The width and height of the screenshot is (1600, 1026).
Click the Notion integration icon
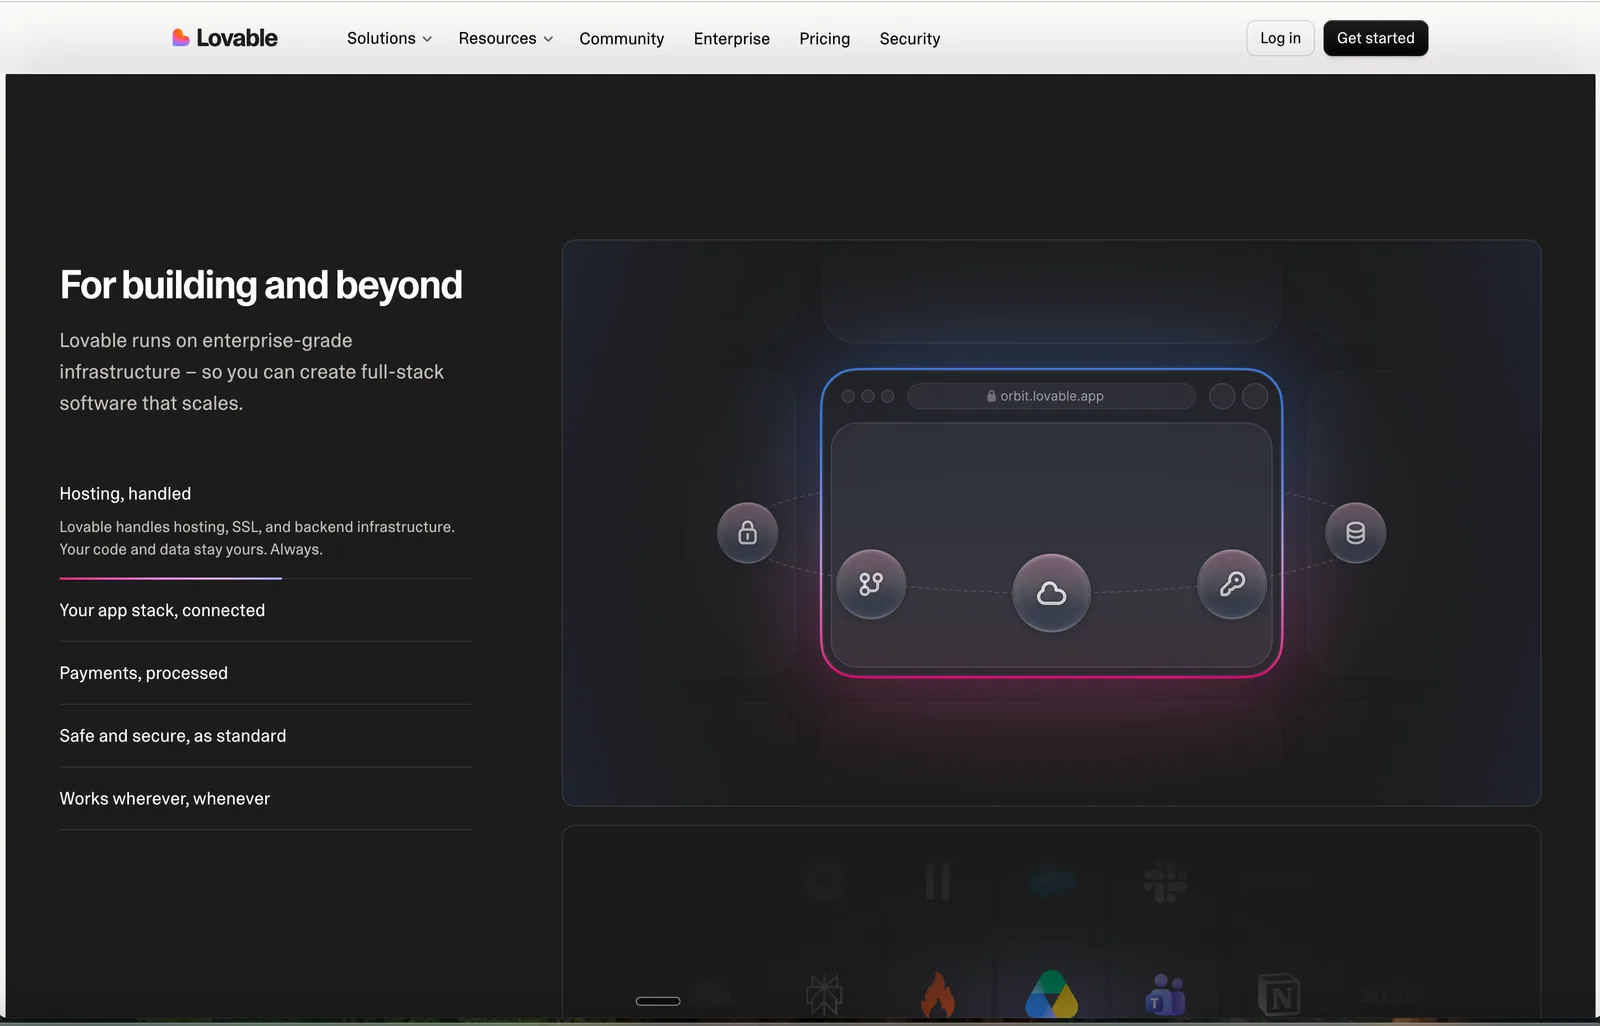1279,995
